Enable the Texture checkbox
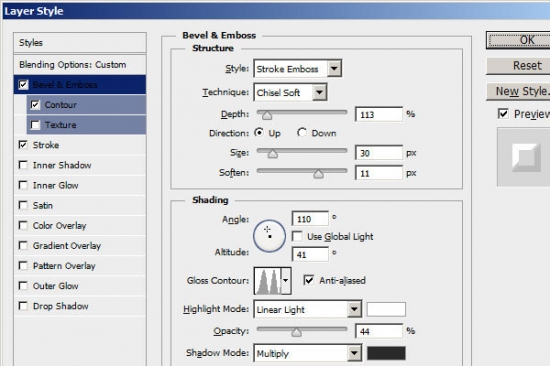The height and width of the screenshot is (366, 550). (35, 125)
